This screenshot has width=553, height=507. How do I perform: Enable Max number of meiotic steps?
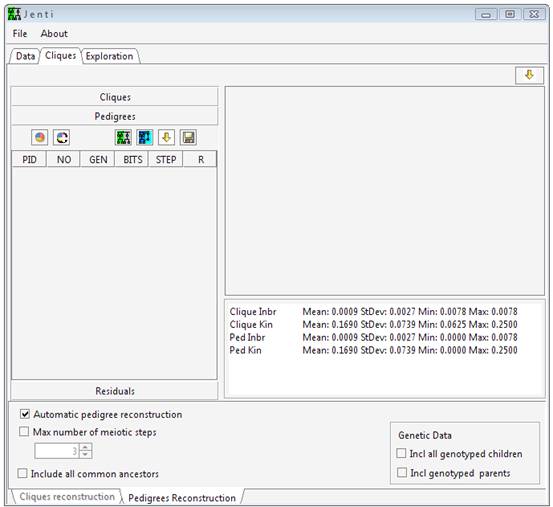coord(24,431)
